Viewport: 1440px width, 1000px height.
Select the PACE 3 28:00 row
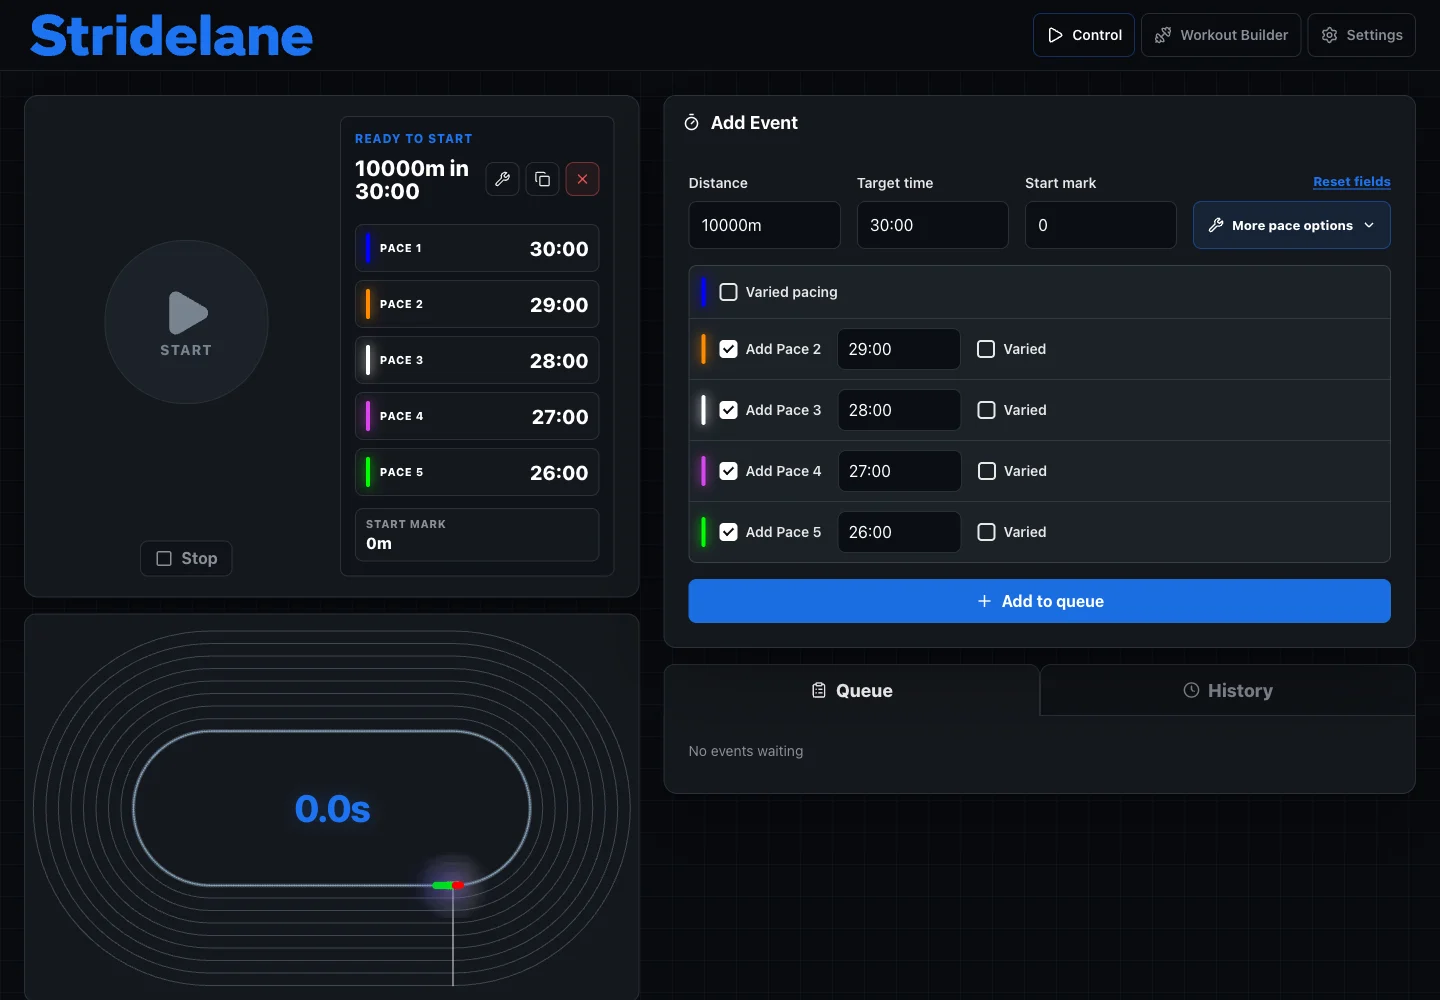(x=477, y=360)
